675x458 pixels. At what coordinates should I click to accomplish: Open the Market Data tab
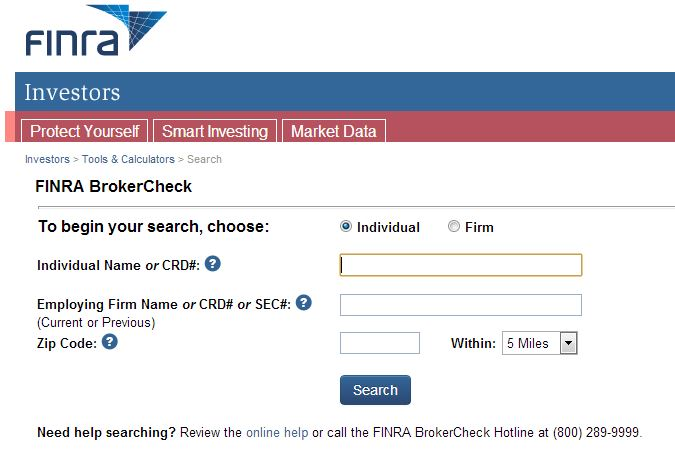(x=333, y=131)
